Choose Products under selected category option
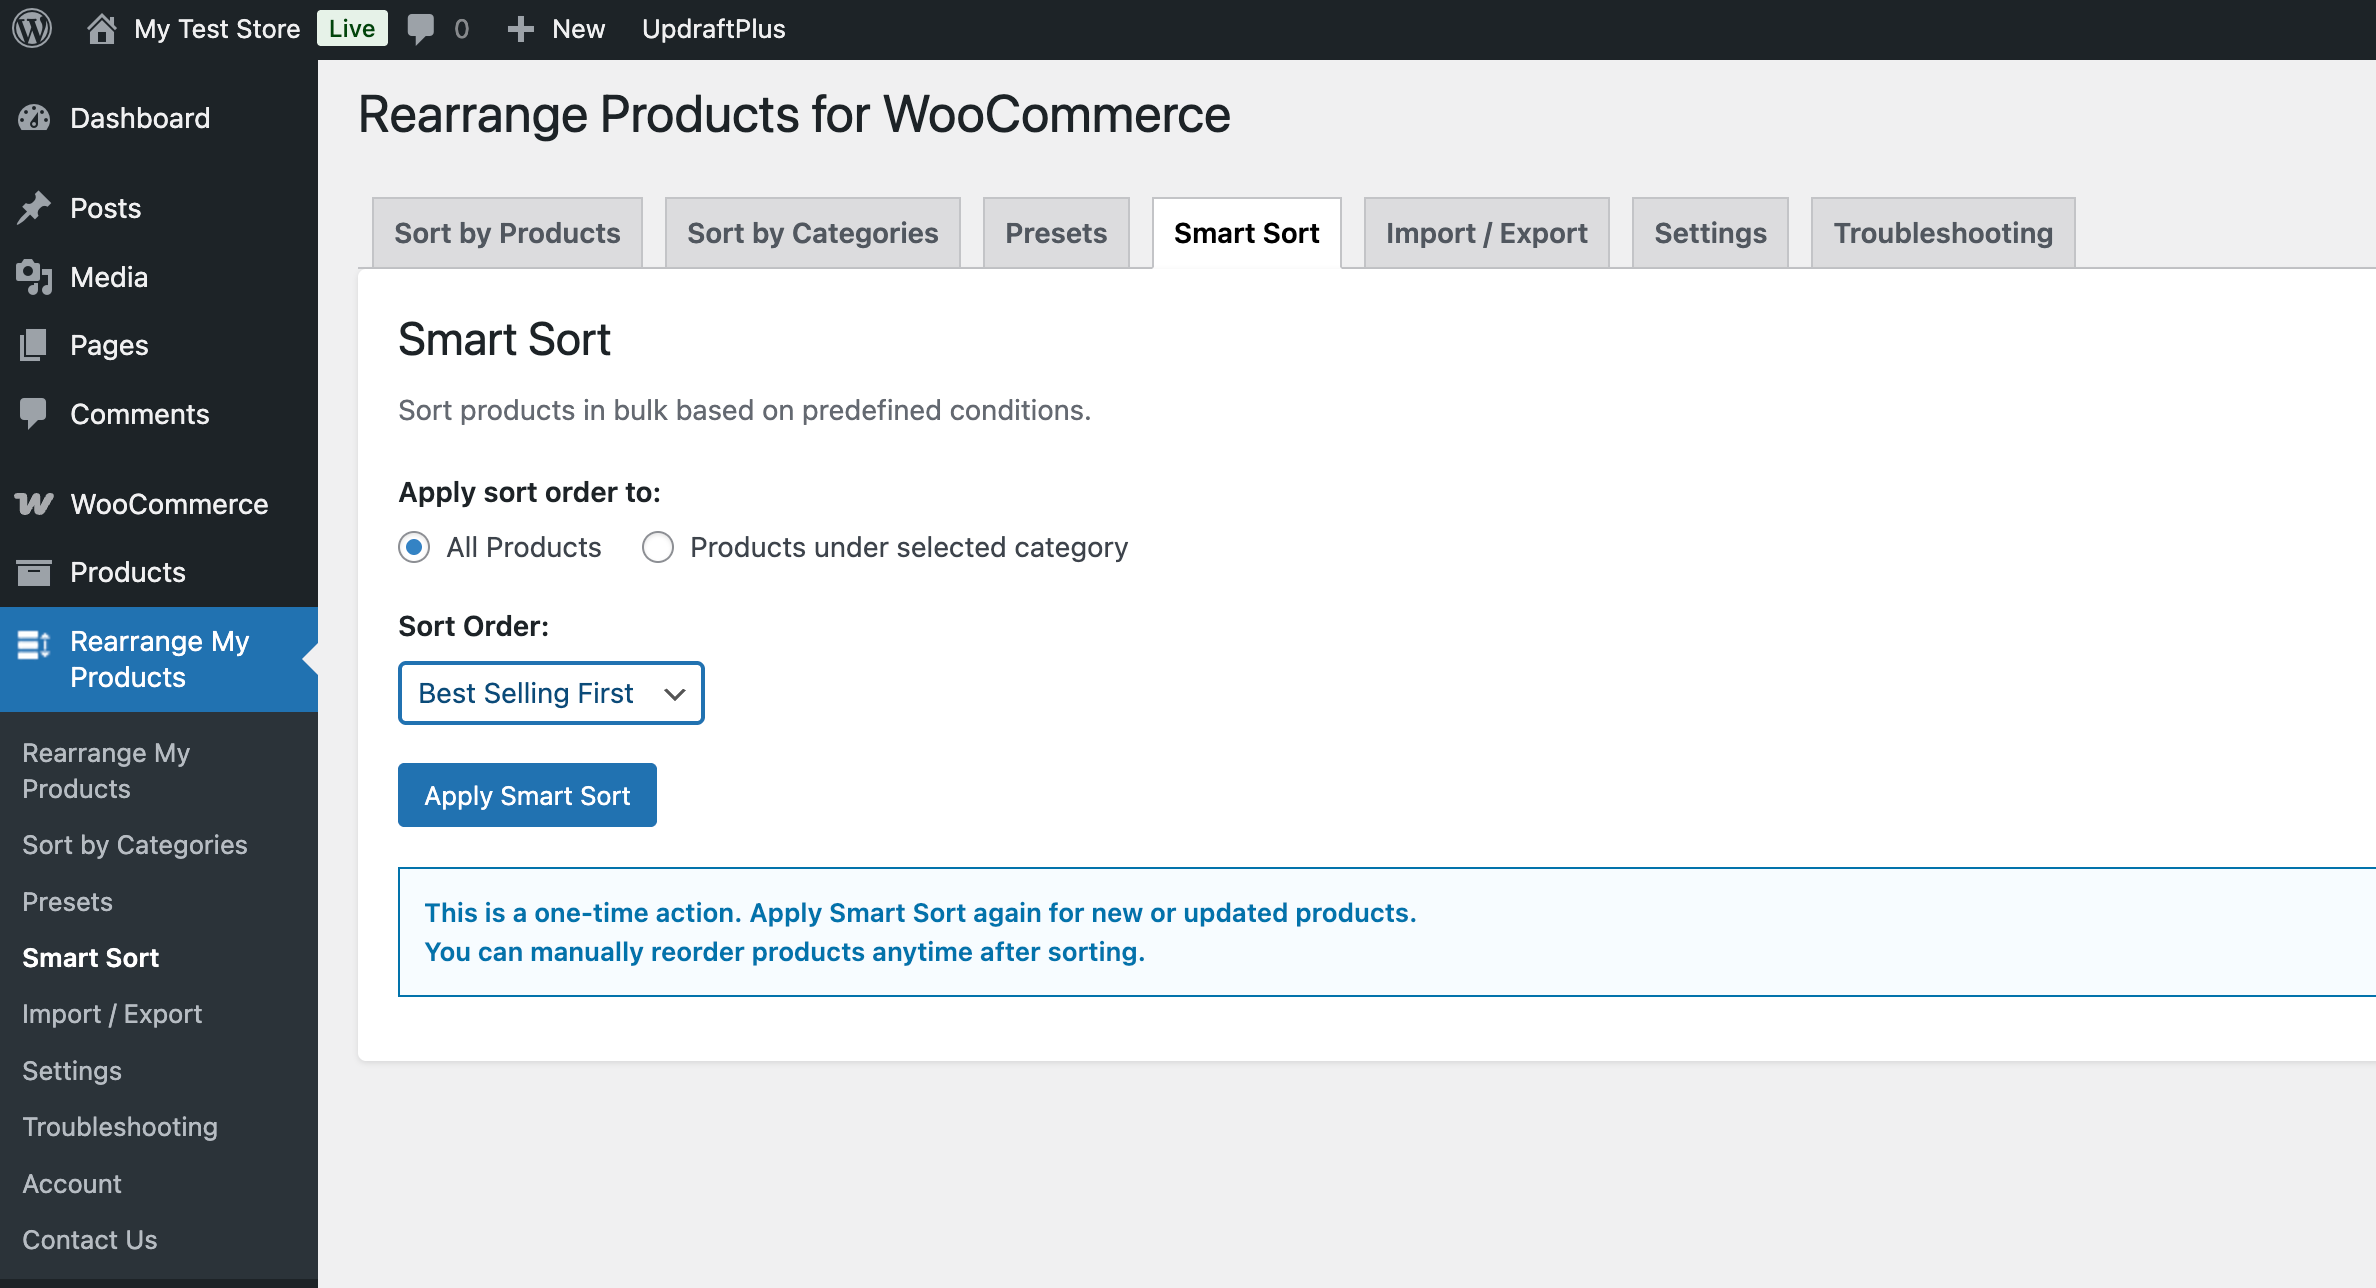The width and height of the screenshot is (2376, 1288). 658,547
